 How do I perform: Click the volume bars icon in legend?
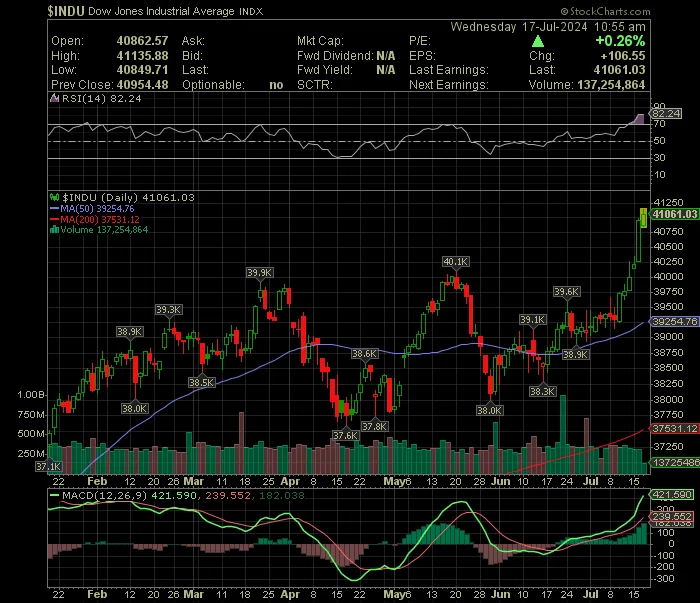click(54, 230)
